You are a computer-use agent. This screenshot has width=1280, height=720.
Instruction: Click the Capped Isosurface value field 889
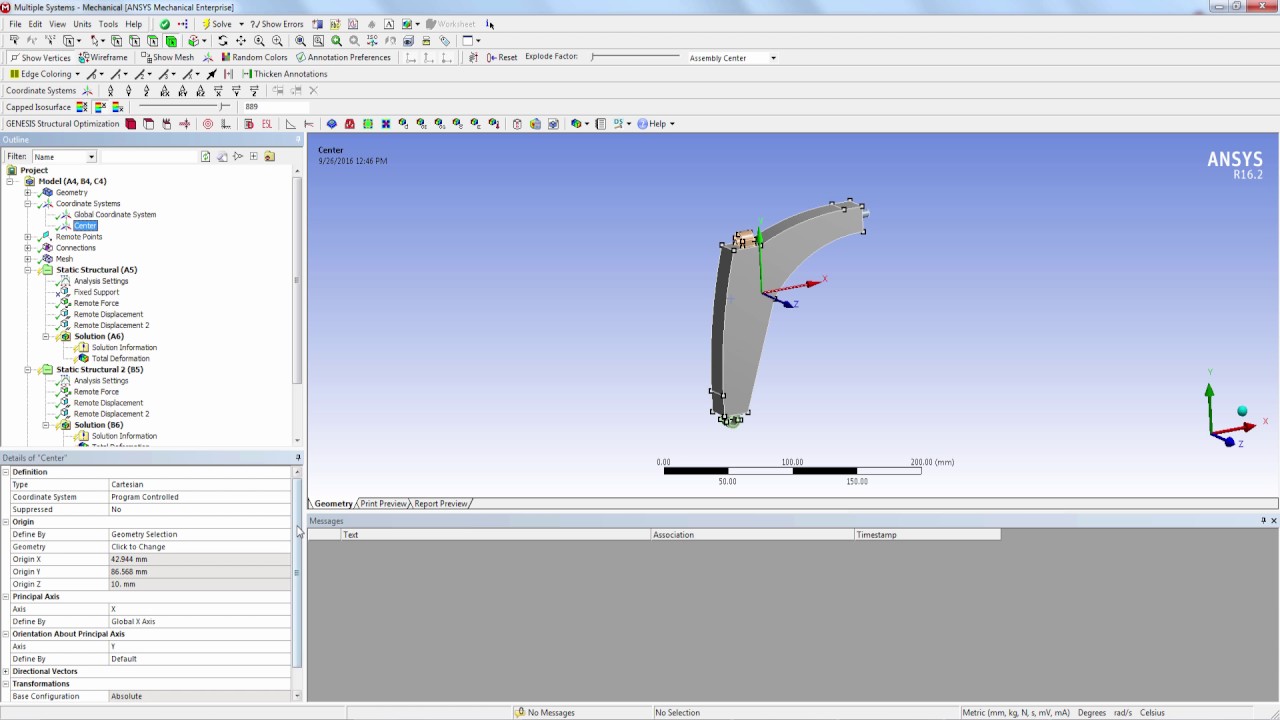pyautogui.click(x=276, y=107)
